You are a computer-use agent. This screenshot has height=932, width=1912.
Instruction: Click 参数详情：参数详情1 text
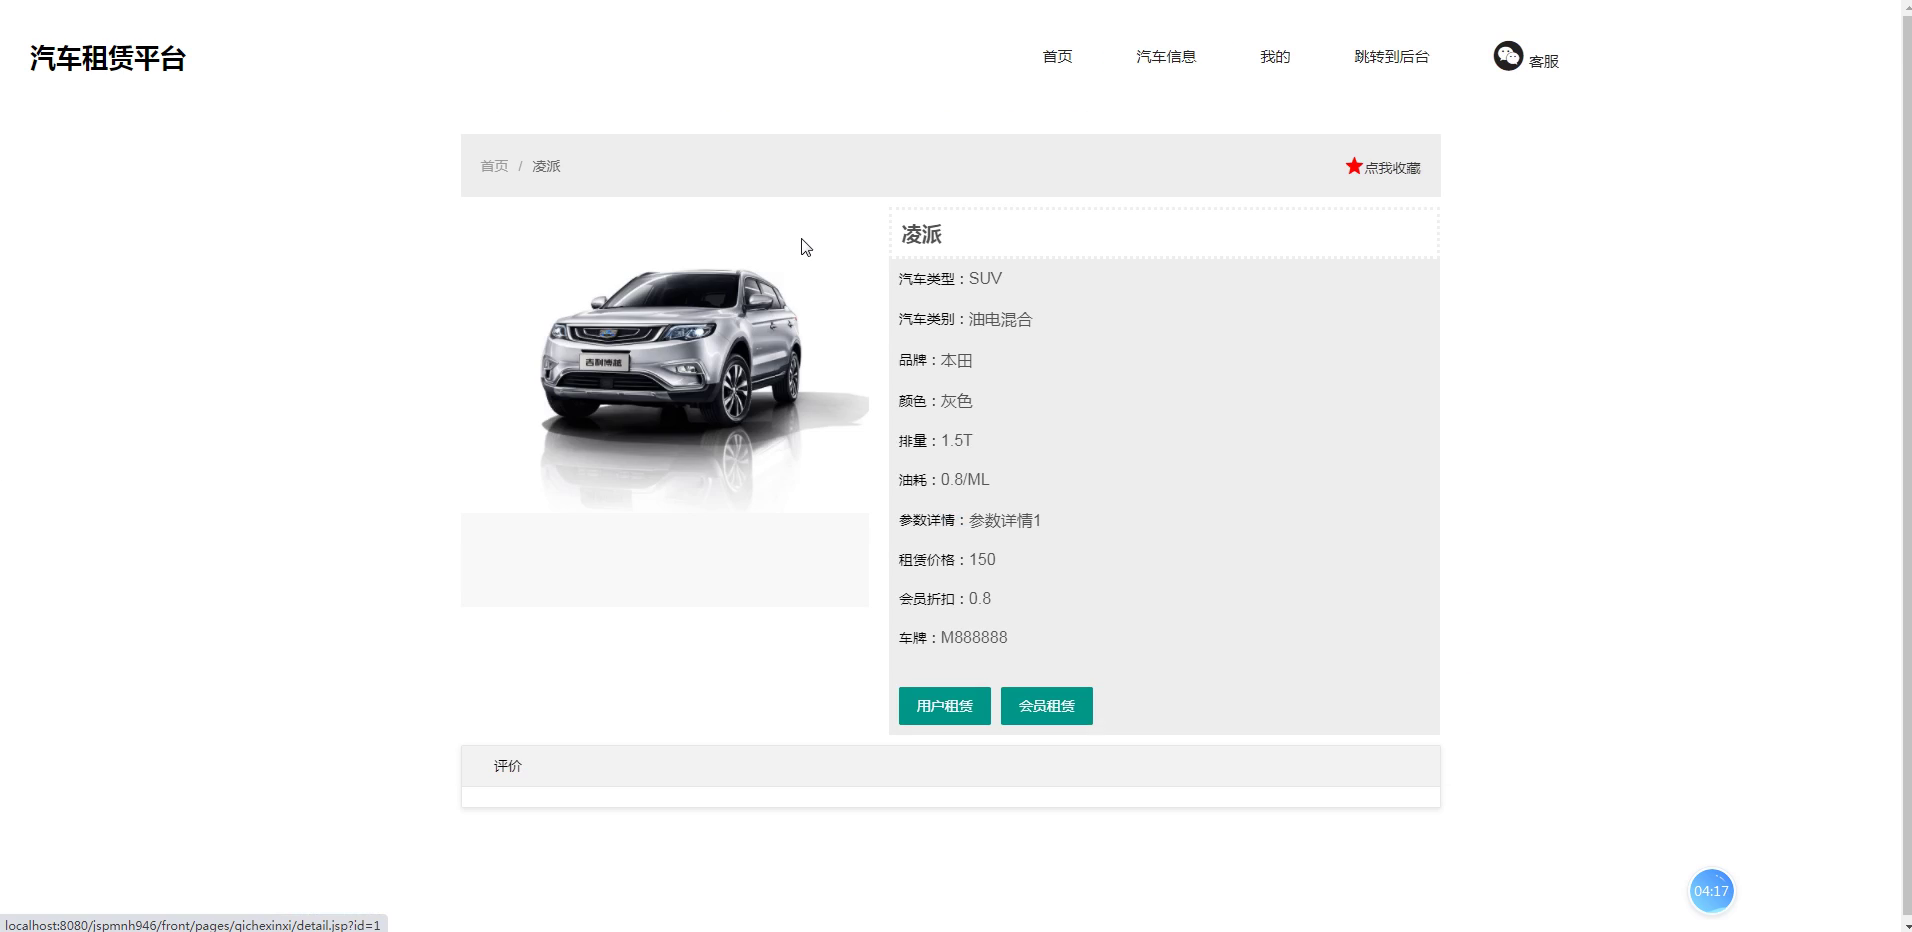click(970, 521)
